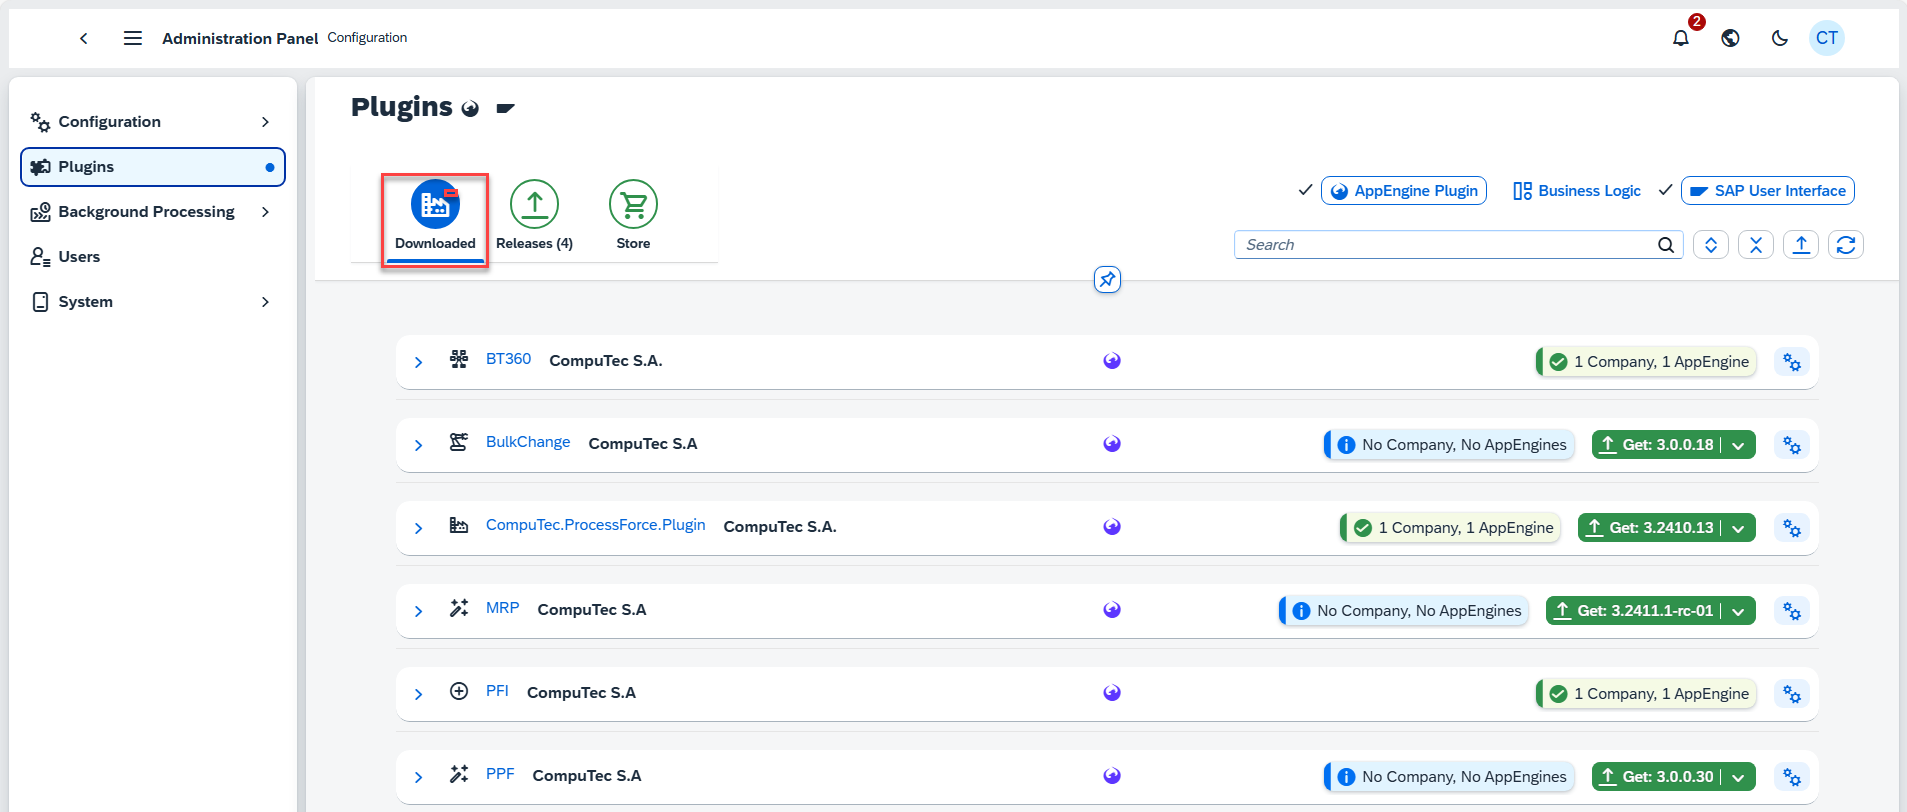Click the upload plugin icon

(x=1800, y=245)
